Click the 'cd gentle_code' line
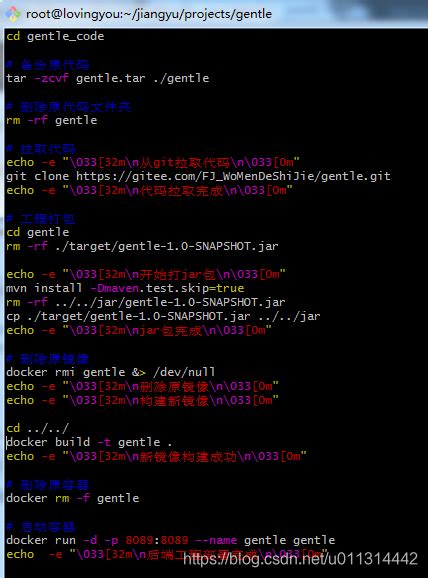This screenshot has width=428, height=578. pos(55,36)
